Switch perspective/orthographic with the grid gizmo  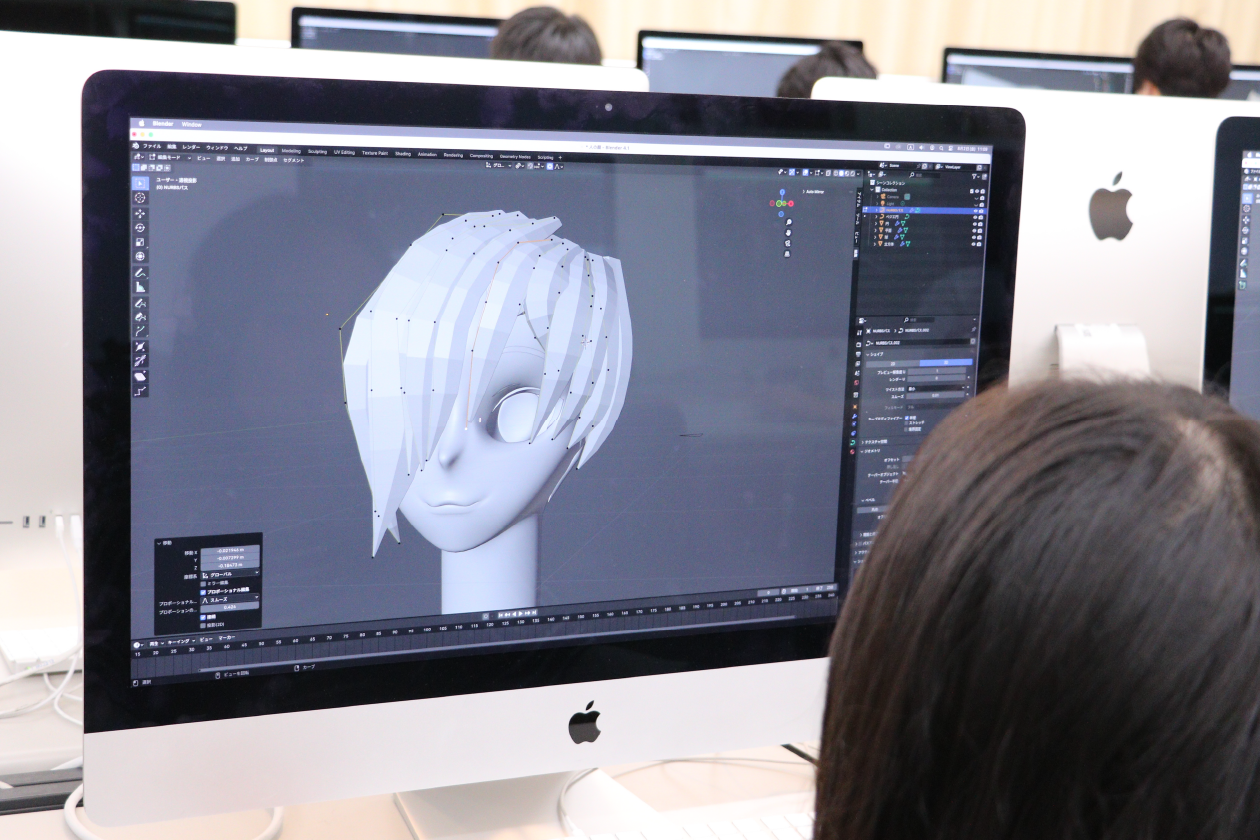coord(787,254)
